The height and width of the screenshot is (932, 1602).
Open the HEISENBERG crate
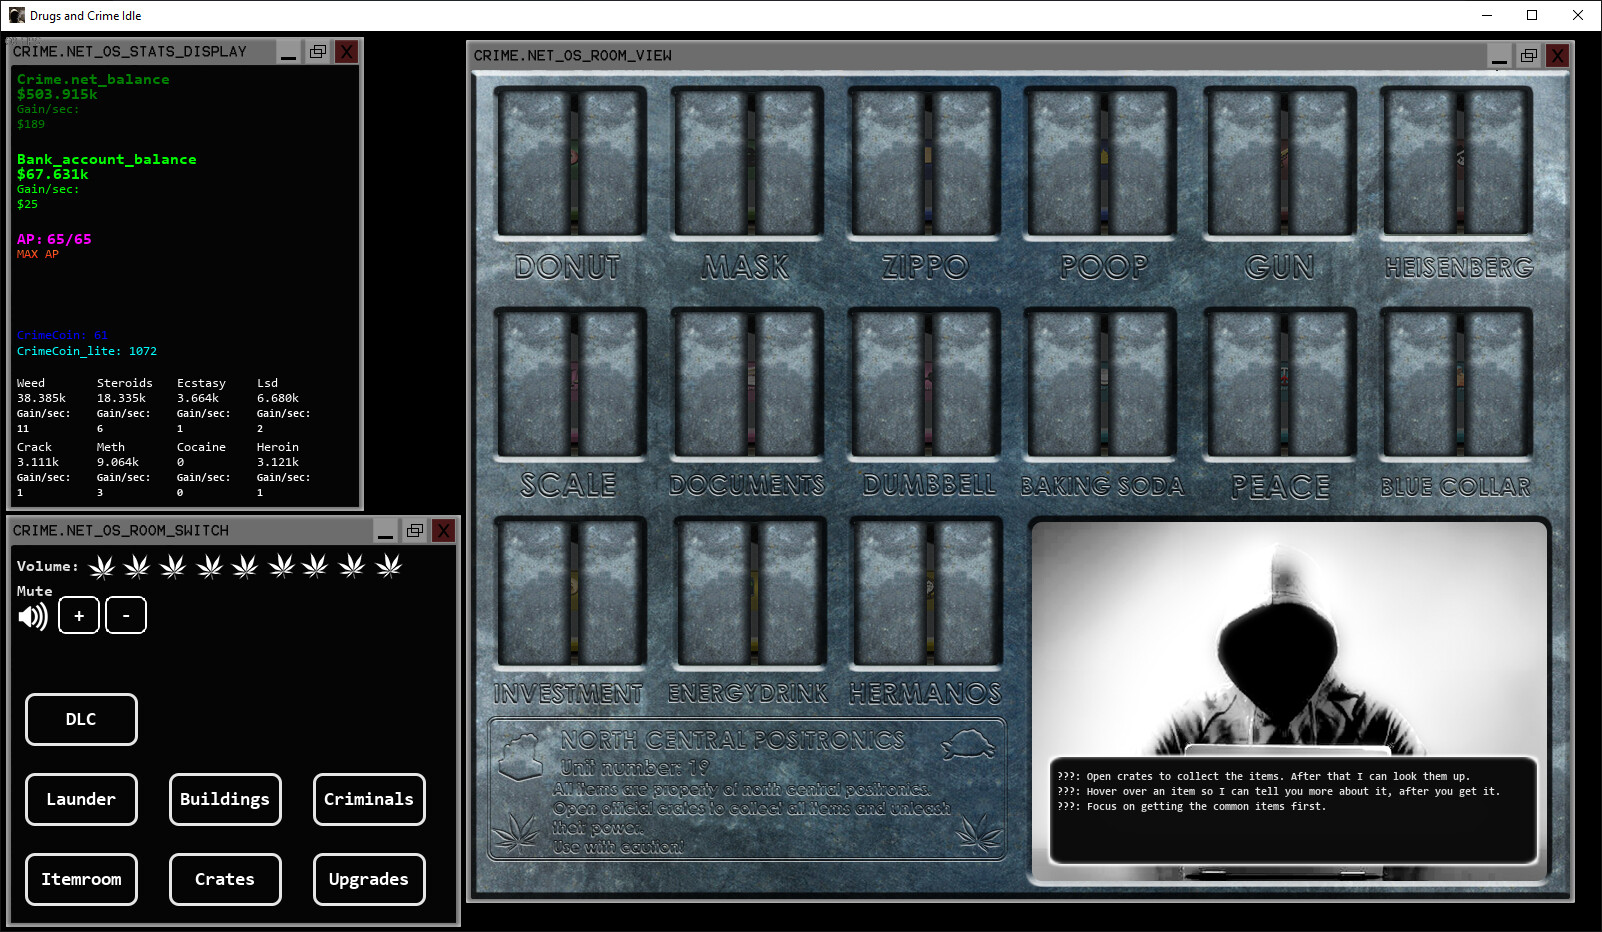pyautogui.click(x=1455, y=161)
